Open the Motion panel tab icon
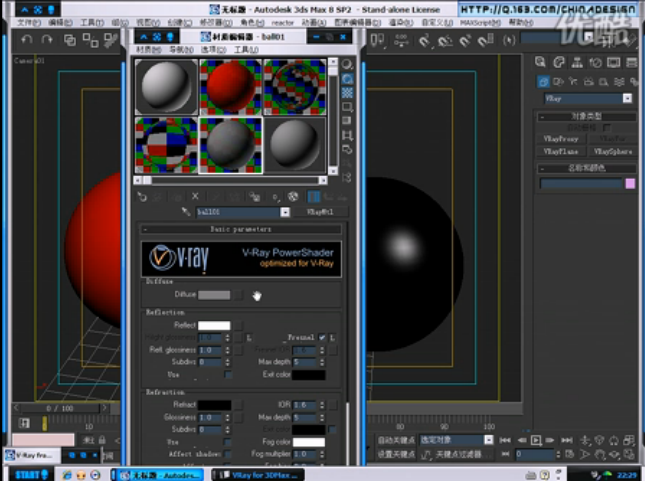The image size is (645, 481). (x=595, y=63)
